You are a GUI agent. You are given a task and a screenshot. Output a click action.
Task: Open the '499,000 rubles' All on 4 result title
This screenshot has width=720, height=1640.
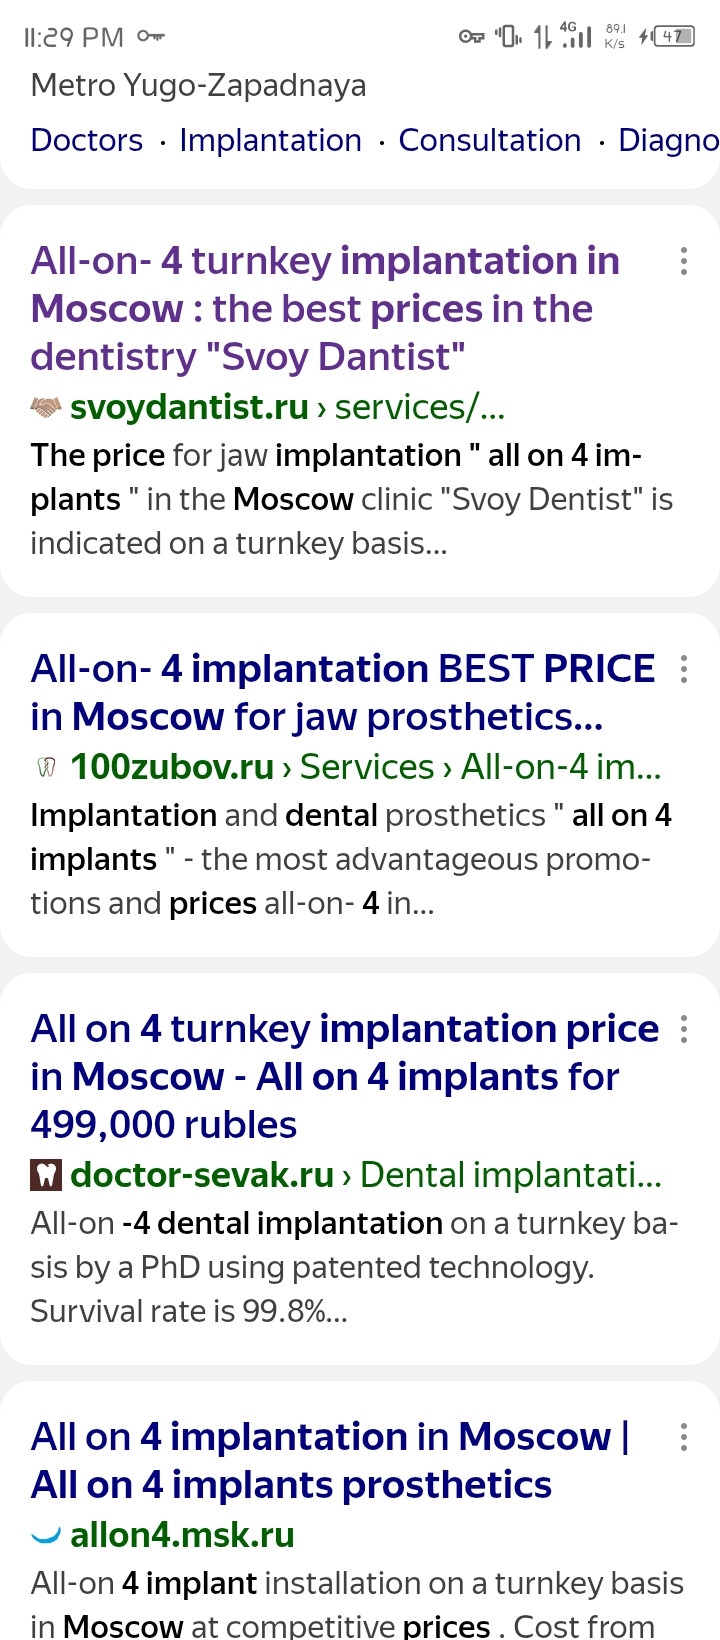[345, 1077]
